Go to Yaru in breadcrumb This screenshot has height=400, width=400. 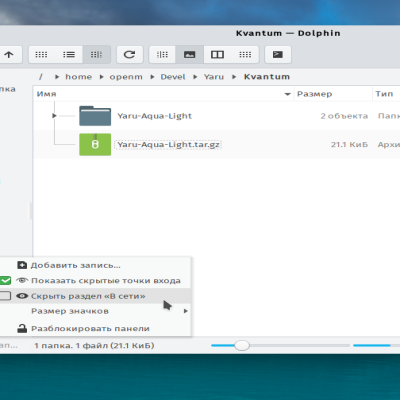coord(214,77)
